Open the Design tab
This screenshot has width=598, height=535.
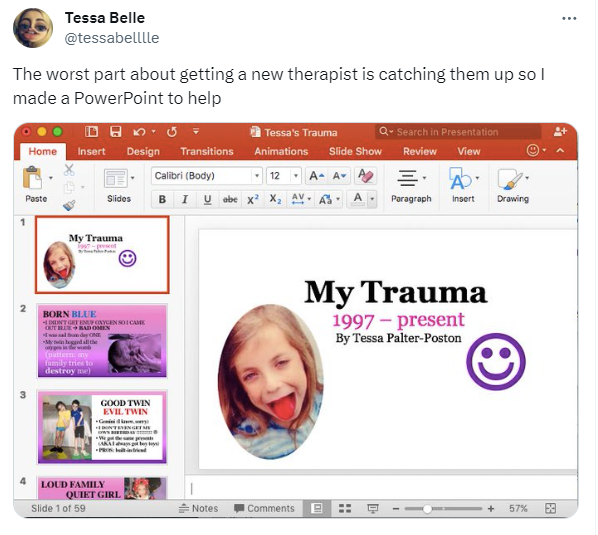(x=143, y=151)
